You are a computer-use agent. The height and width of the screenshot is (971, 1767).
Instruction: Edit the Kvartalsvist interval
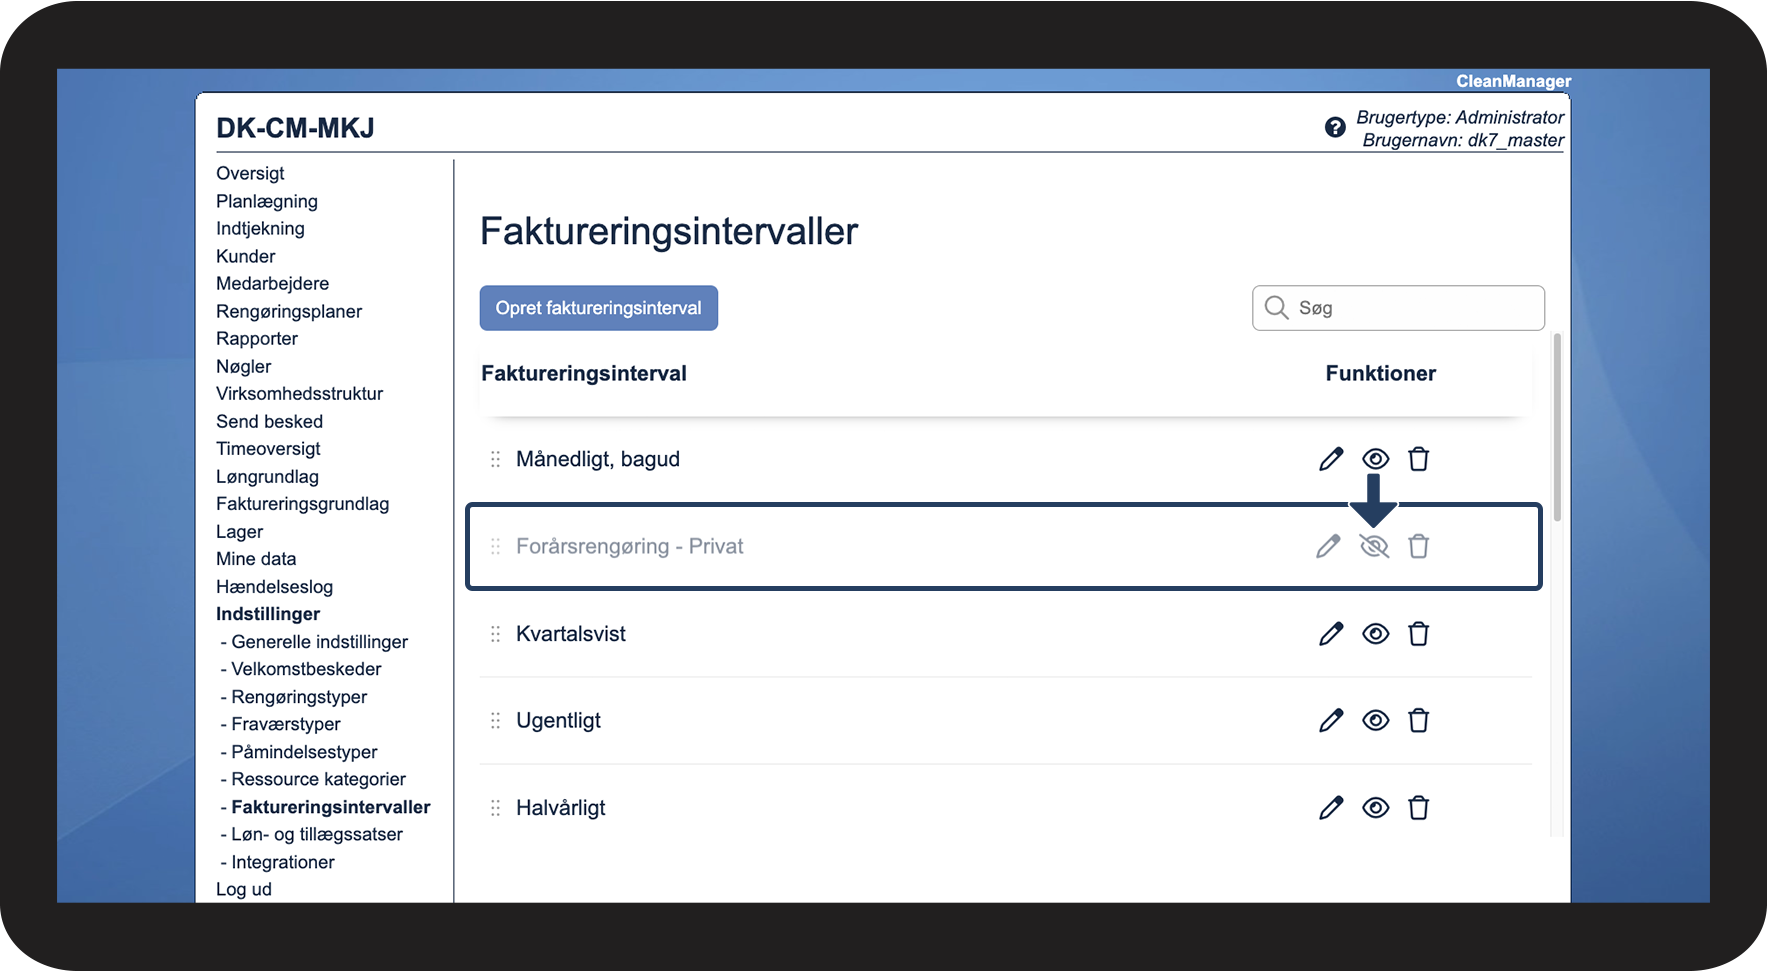[x=1331, y=634]
